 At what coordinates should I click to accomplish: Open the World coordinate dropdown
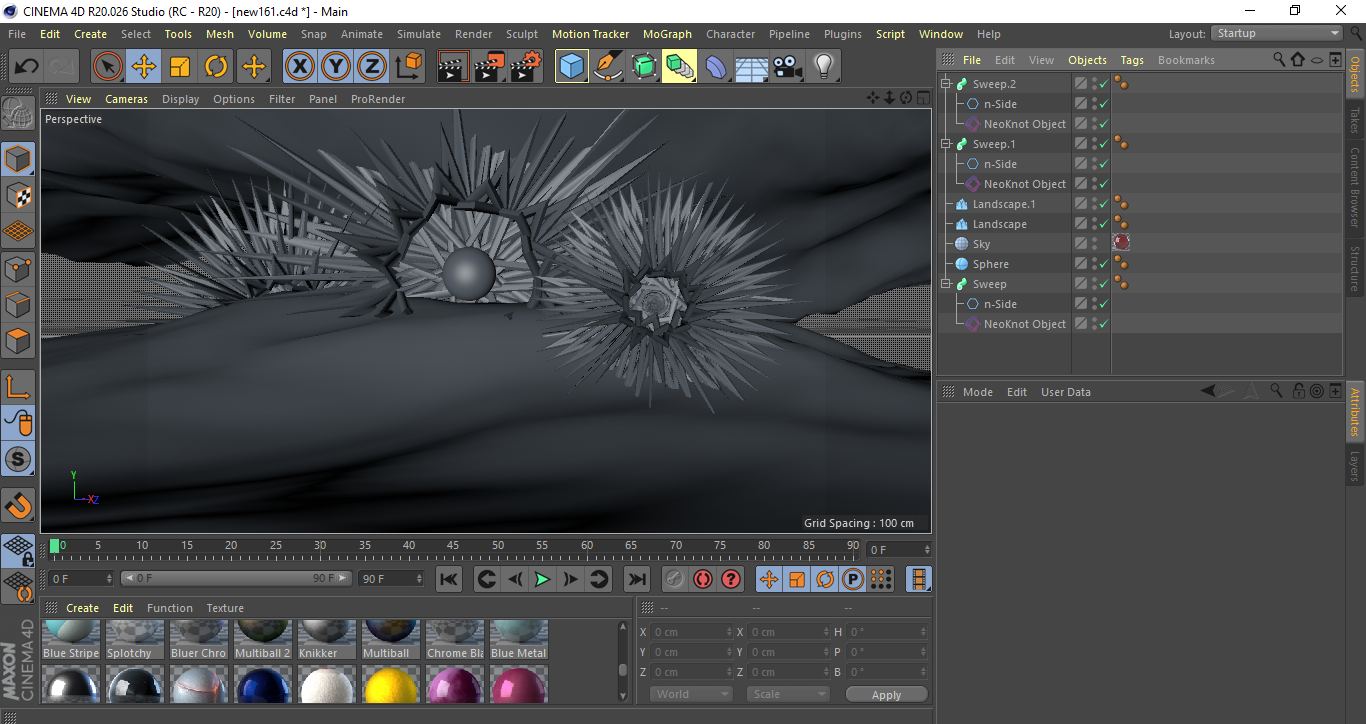click(x=691, y=694)
